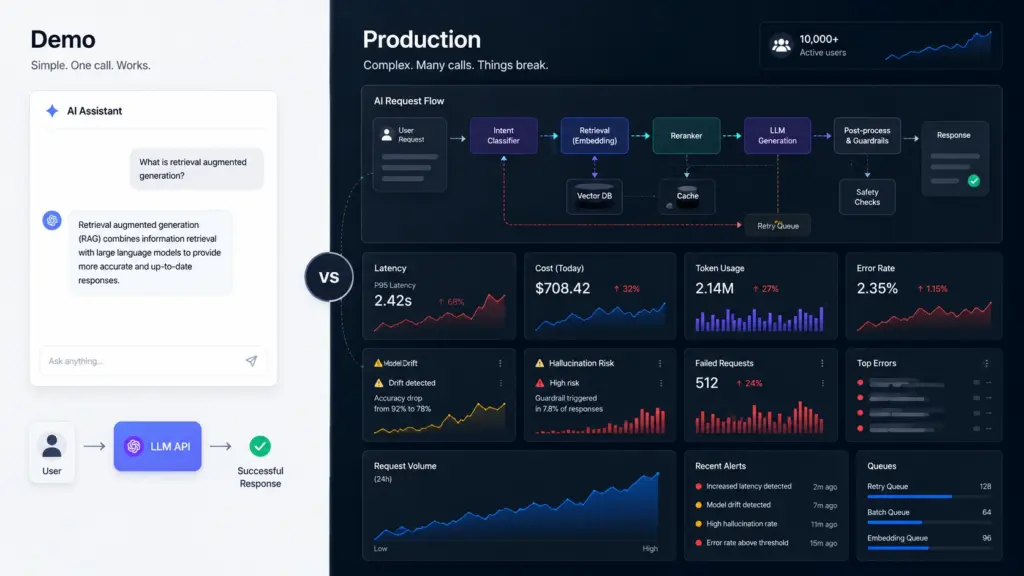Click the Error Rate trend chart
1024x576 pixels.
click(x=924, y=317)
